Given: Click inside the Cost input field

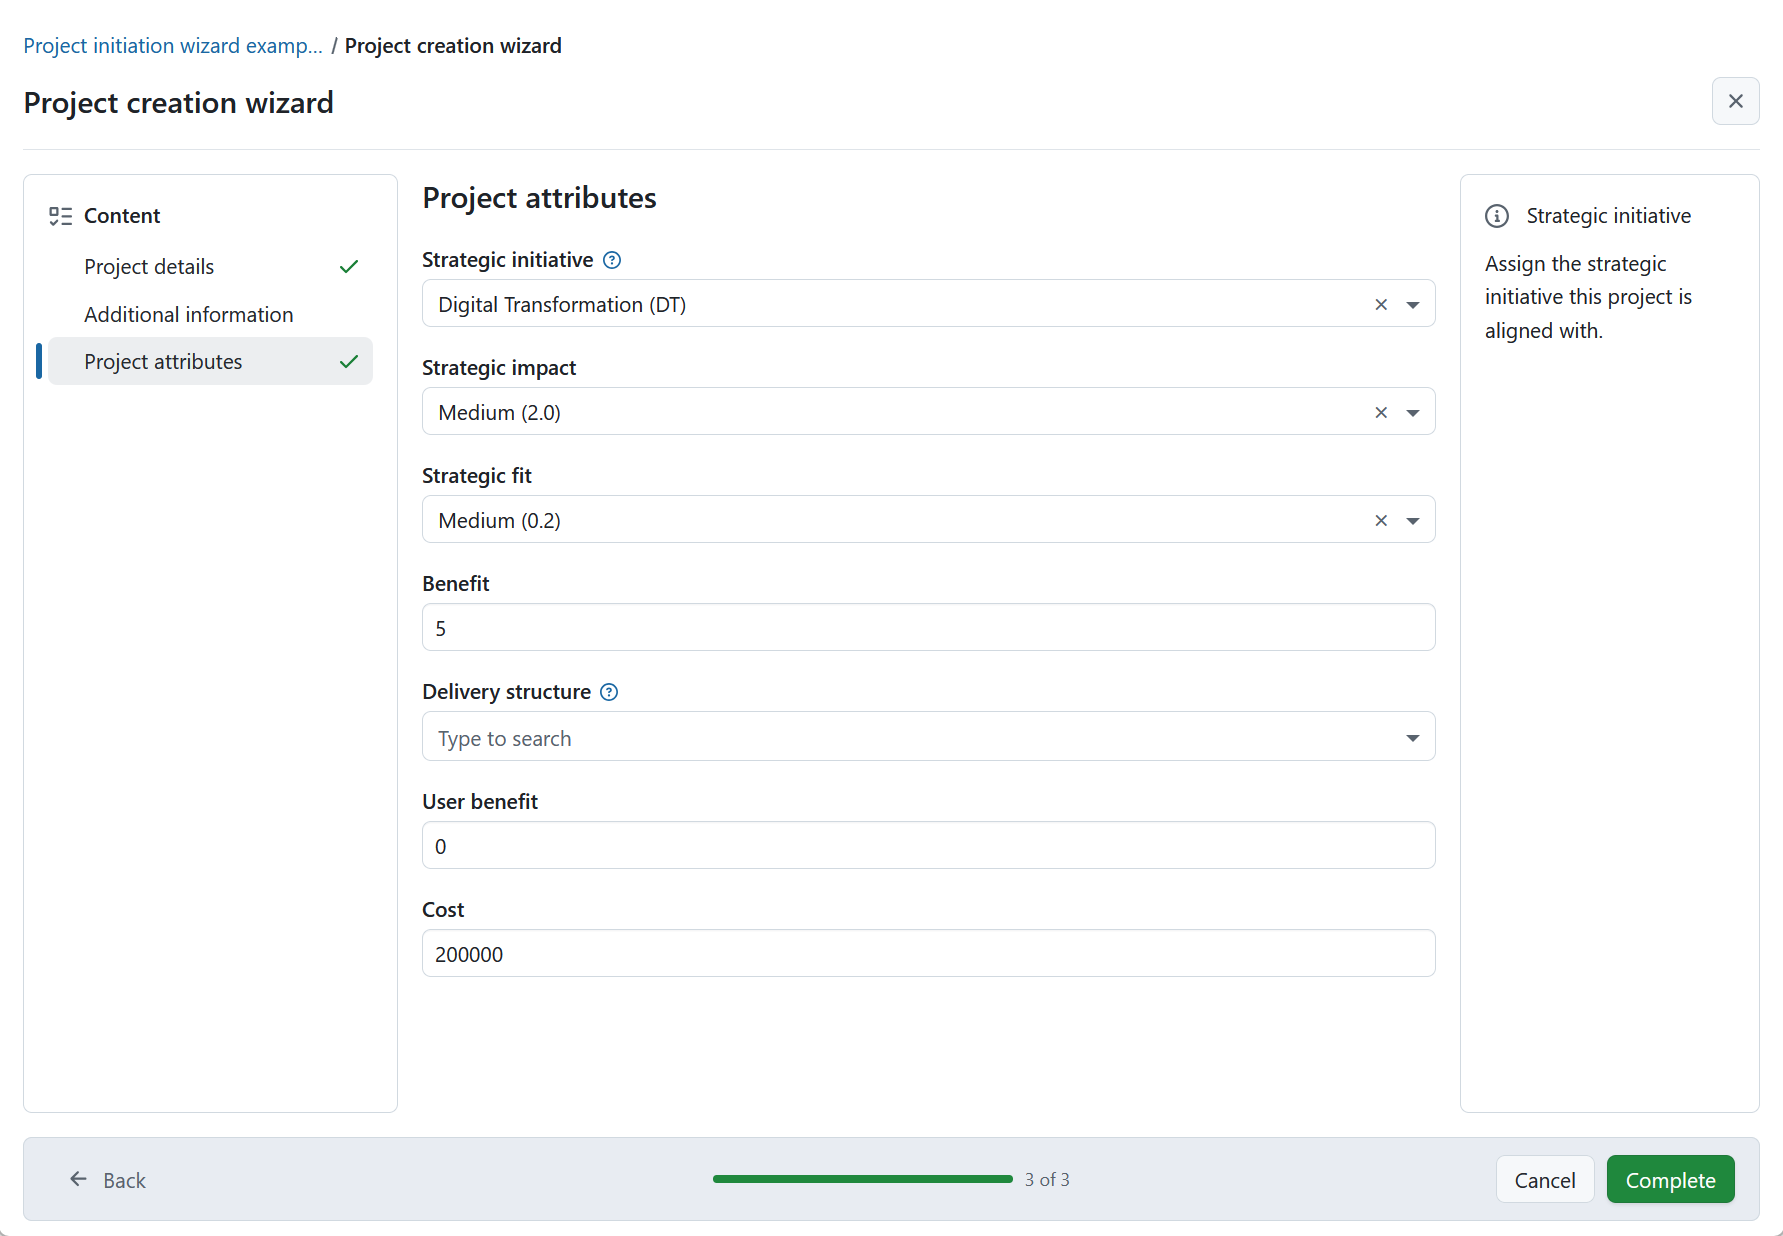Looking at the screenshot, I should [x=928, y=953].
